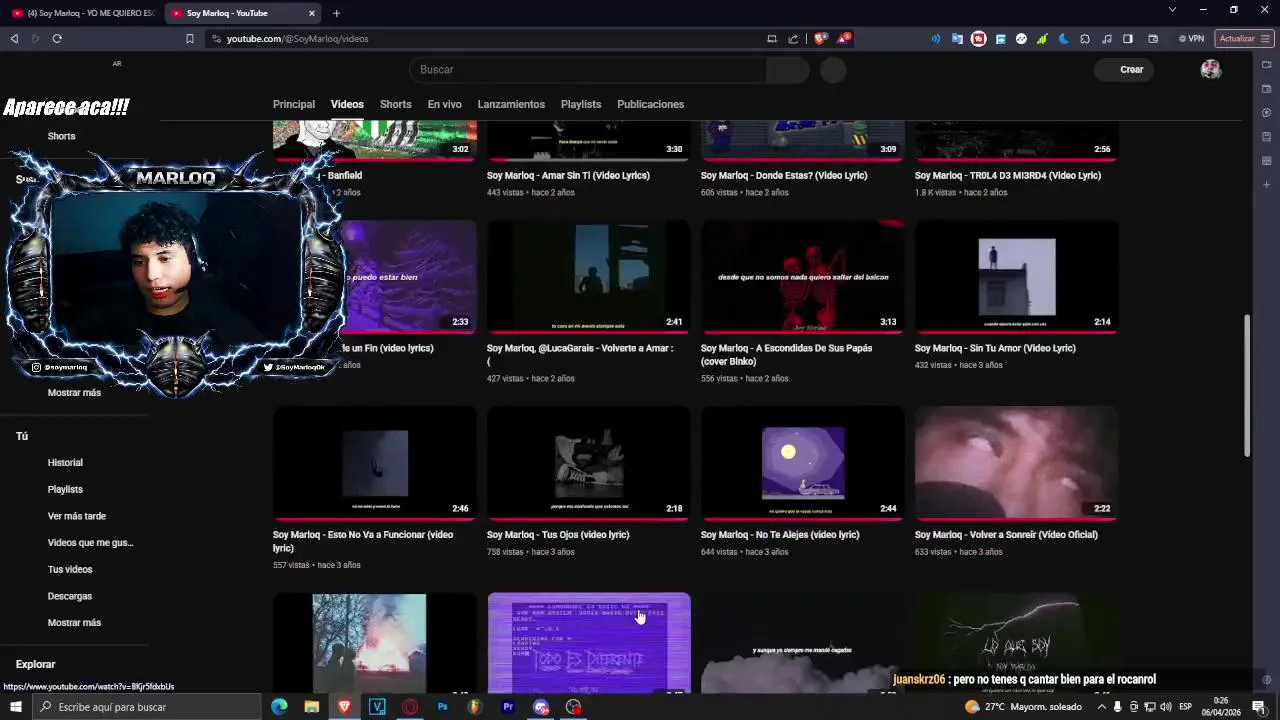This screenshot has height=720, width=1280.
Task: Show hidden system tray icons chevron
Action: [x=1102, y=707]
